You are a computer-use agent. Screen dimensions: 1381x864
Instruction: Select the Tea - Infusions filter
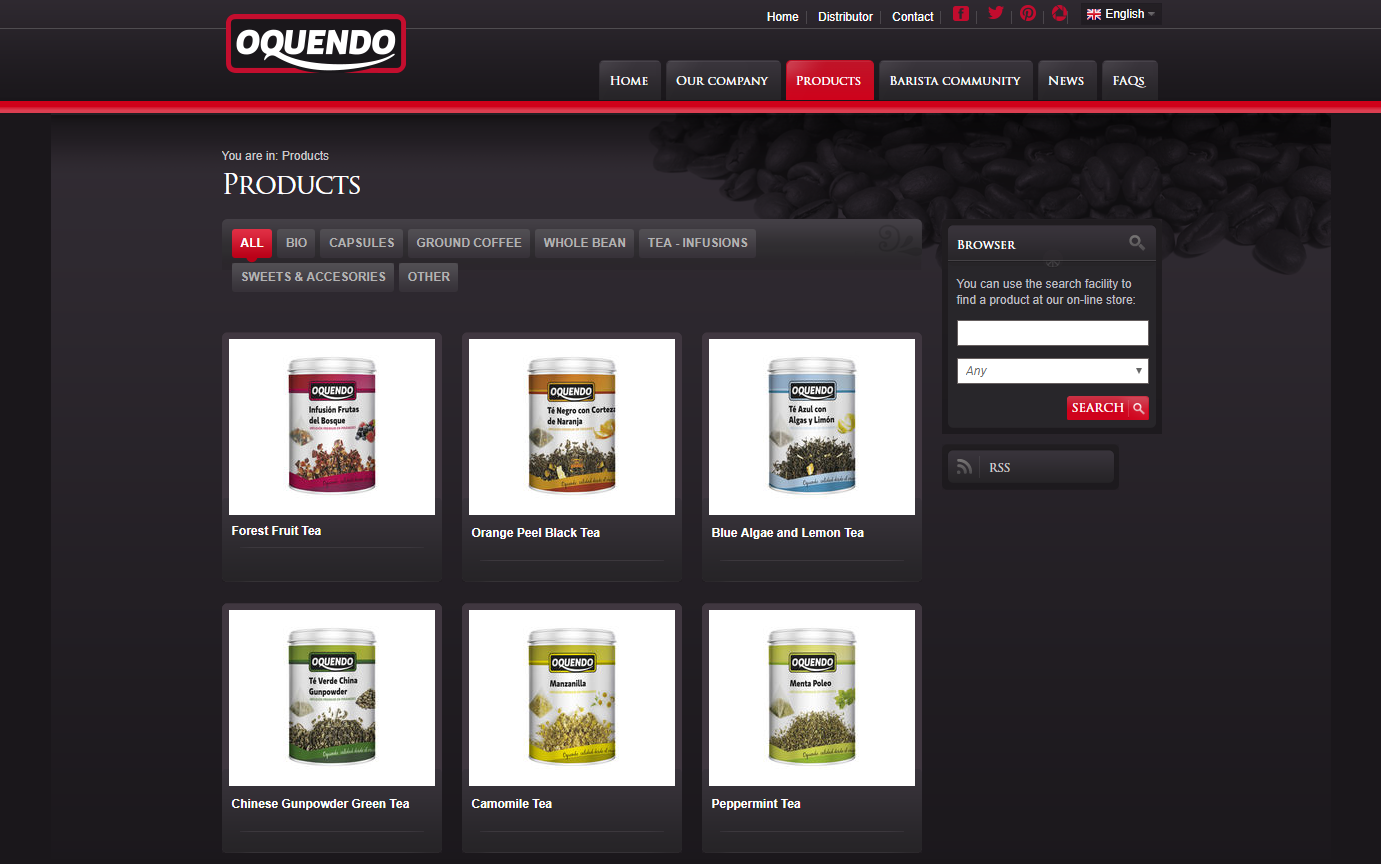[x=697, y=243]
